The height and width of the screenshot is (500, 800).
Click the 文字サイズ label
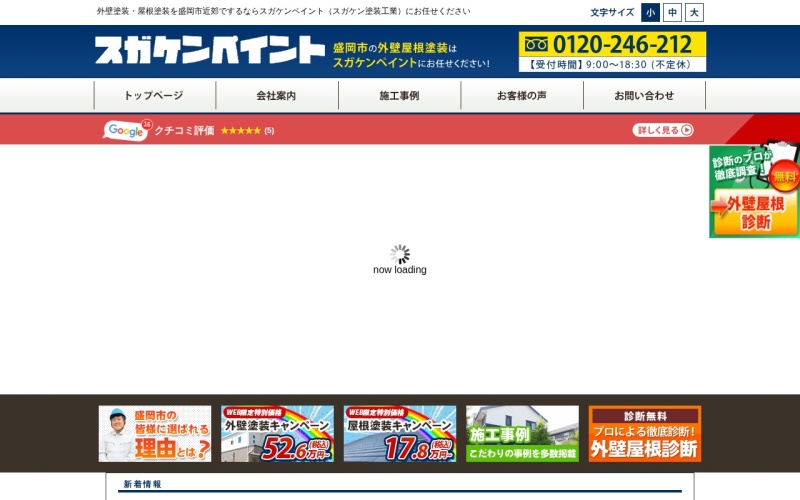[x=612, y=13]
